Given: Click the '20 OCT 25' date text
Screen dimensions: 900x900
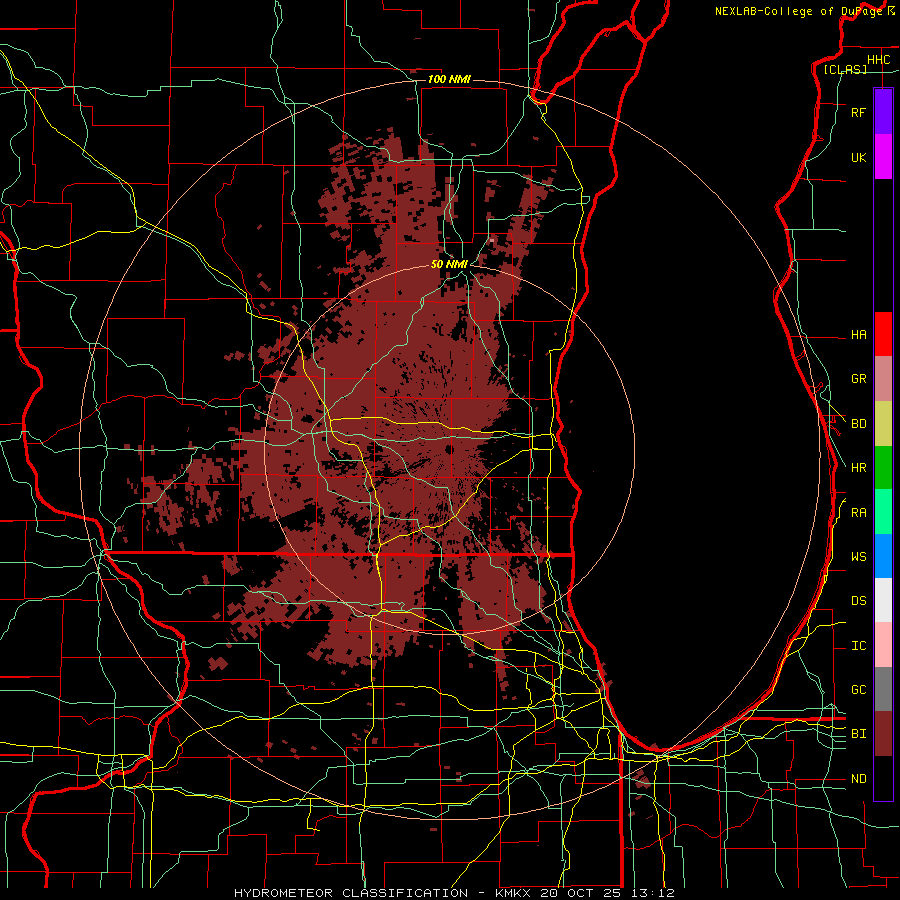Looking at the screenshot, I should click(582, 893).
